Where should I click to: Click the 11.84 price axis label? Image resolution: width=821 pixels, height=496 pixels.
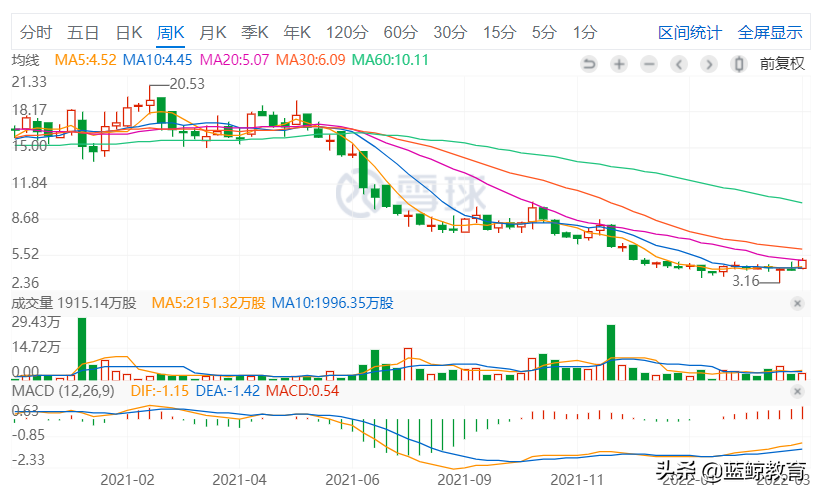pyautogui.click(x=29, y=183)
